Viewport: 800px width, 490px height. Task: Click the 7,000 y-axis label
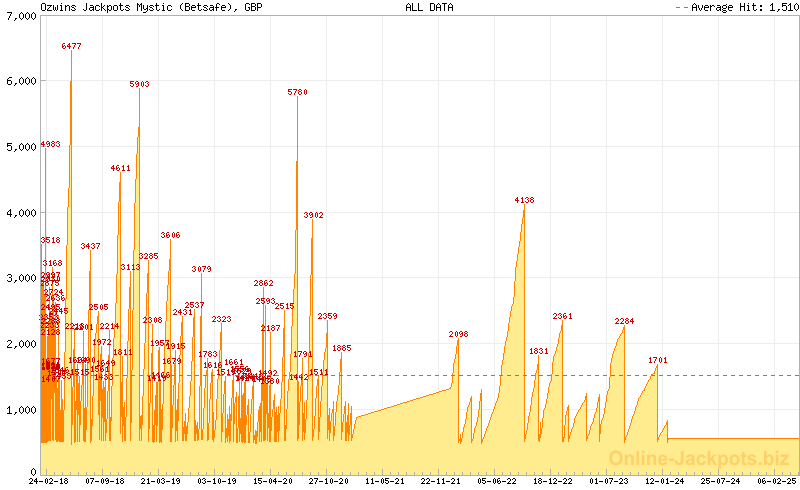pos(20,17)
